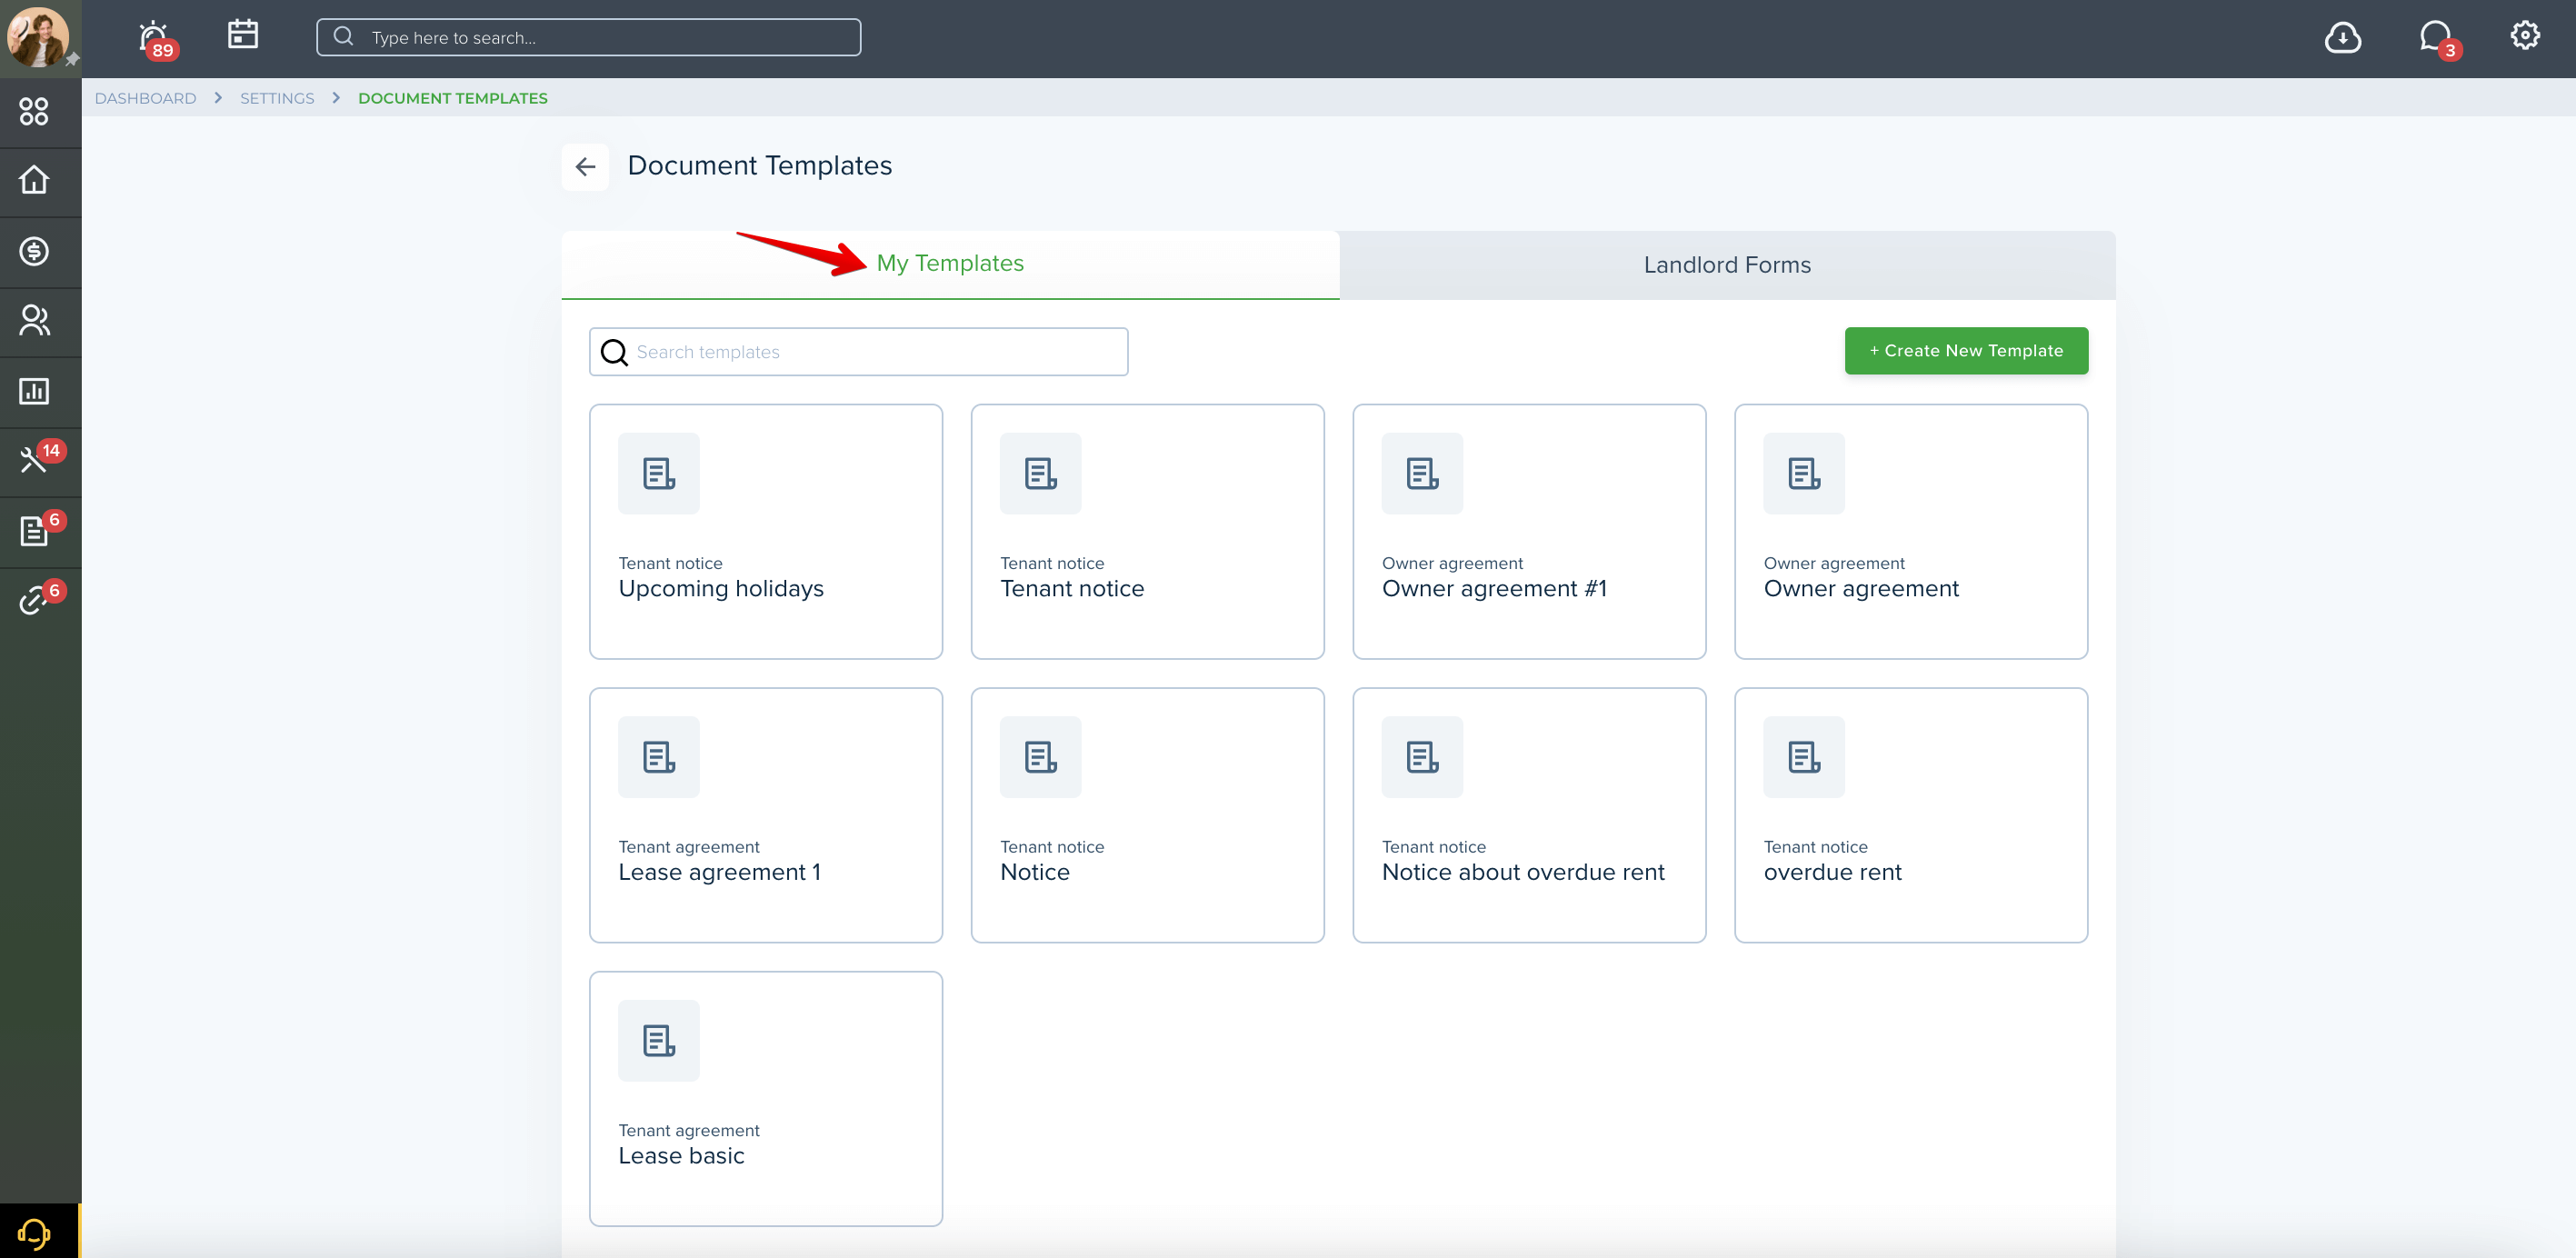Viewport: 2576px width, 1258px height.
Task: Open the plain Owner agreement template title
Action: pos(1861,589)
